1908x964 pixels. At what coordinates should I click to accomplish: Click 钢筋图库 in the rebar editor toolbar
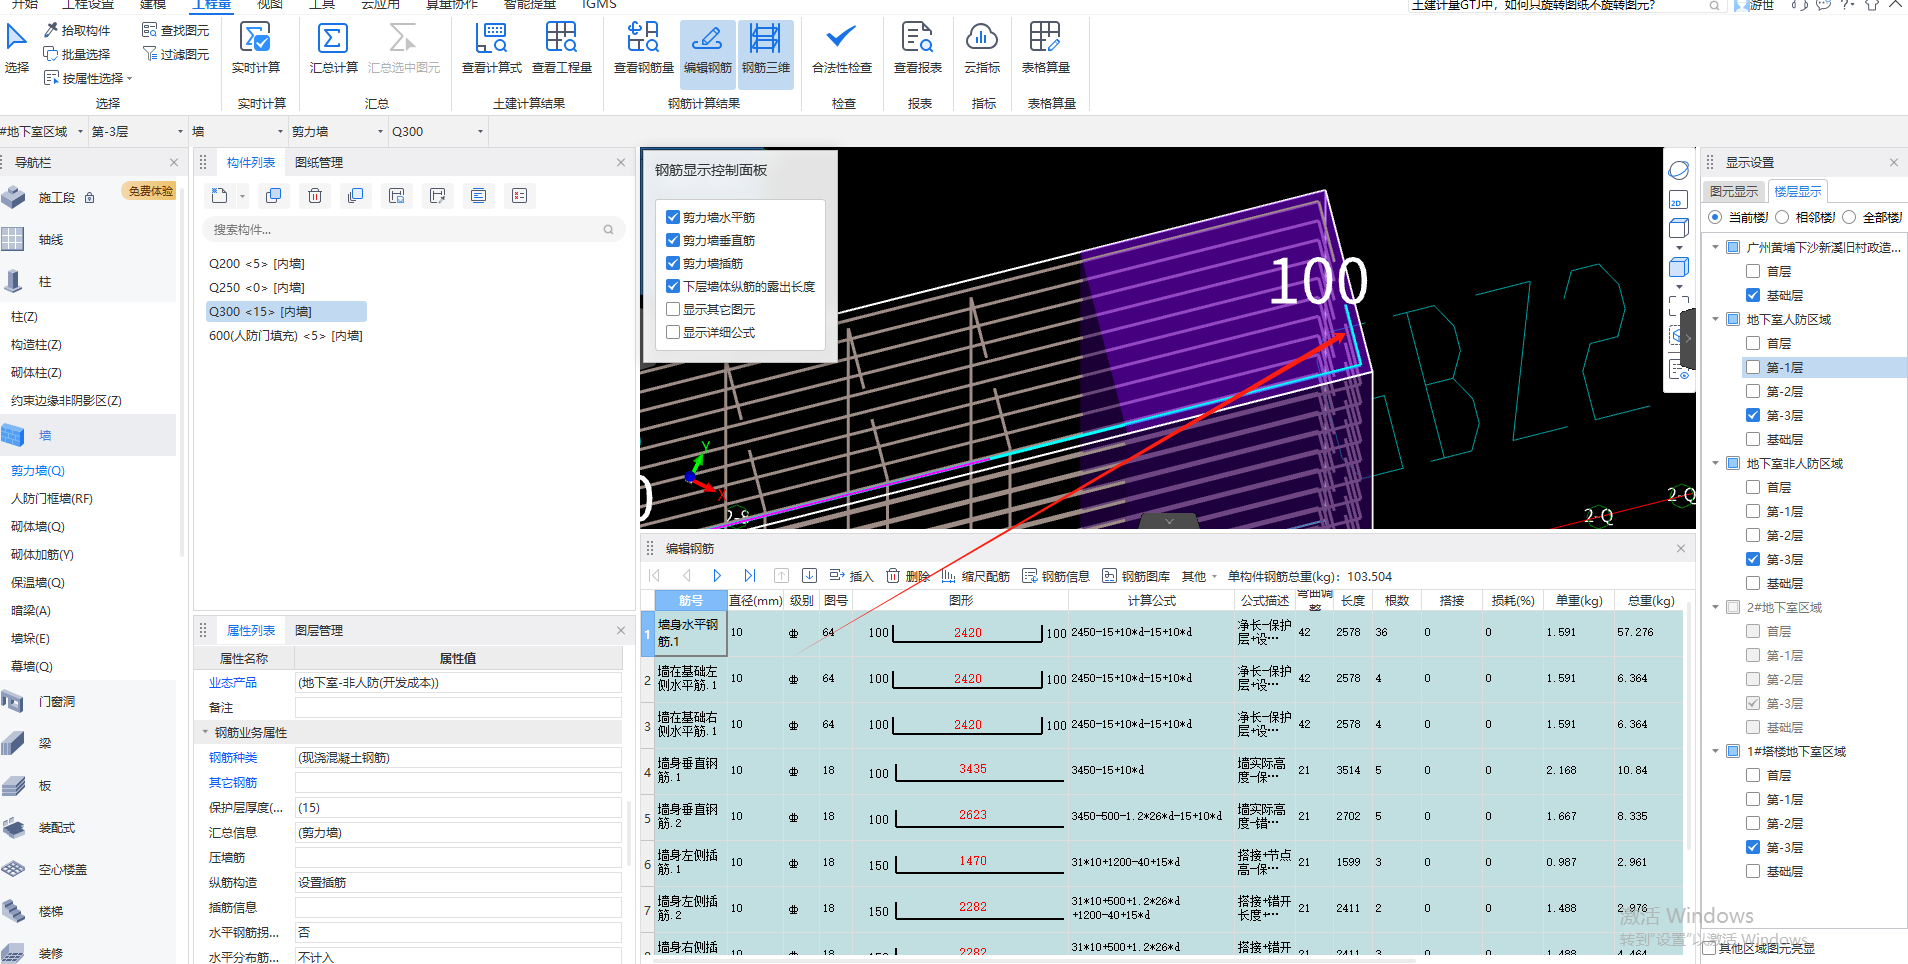tap(1136, 576)
